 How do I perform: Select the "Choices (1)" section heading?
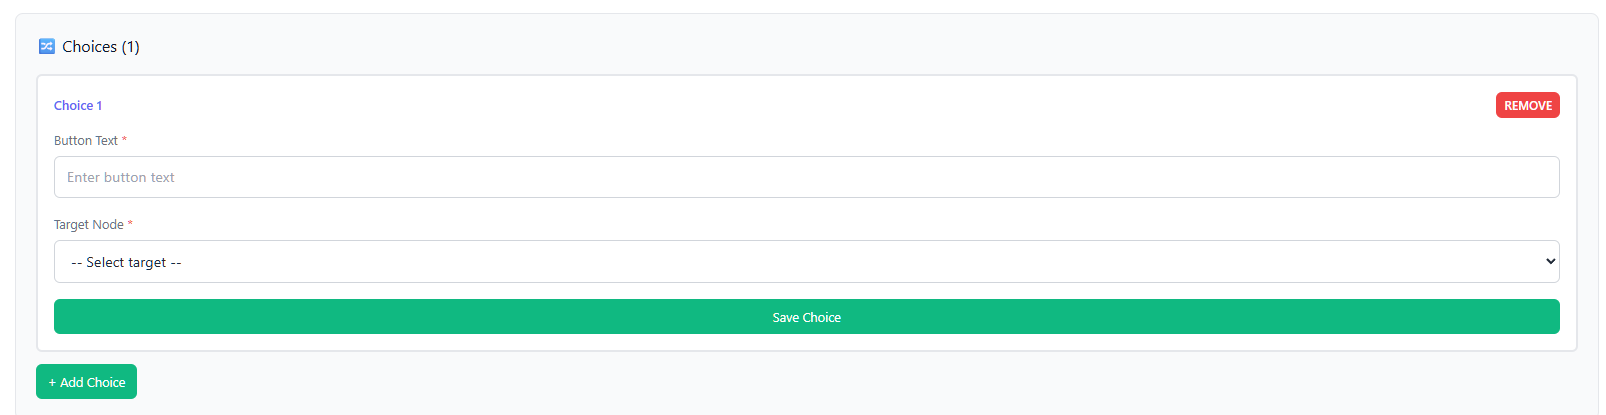coord(100,46)
